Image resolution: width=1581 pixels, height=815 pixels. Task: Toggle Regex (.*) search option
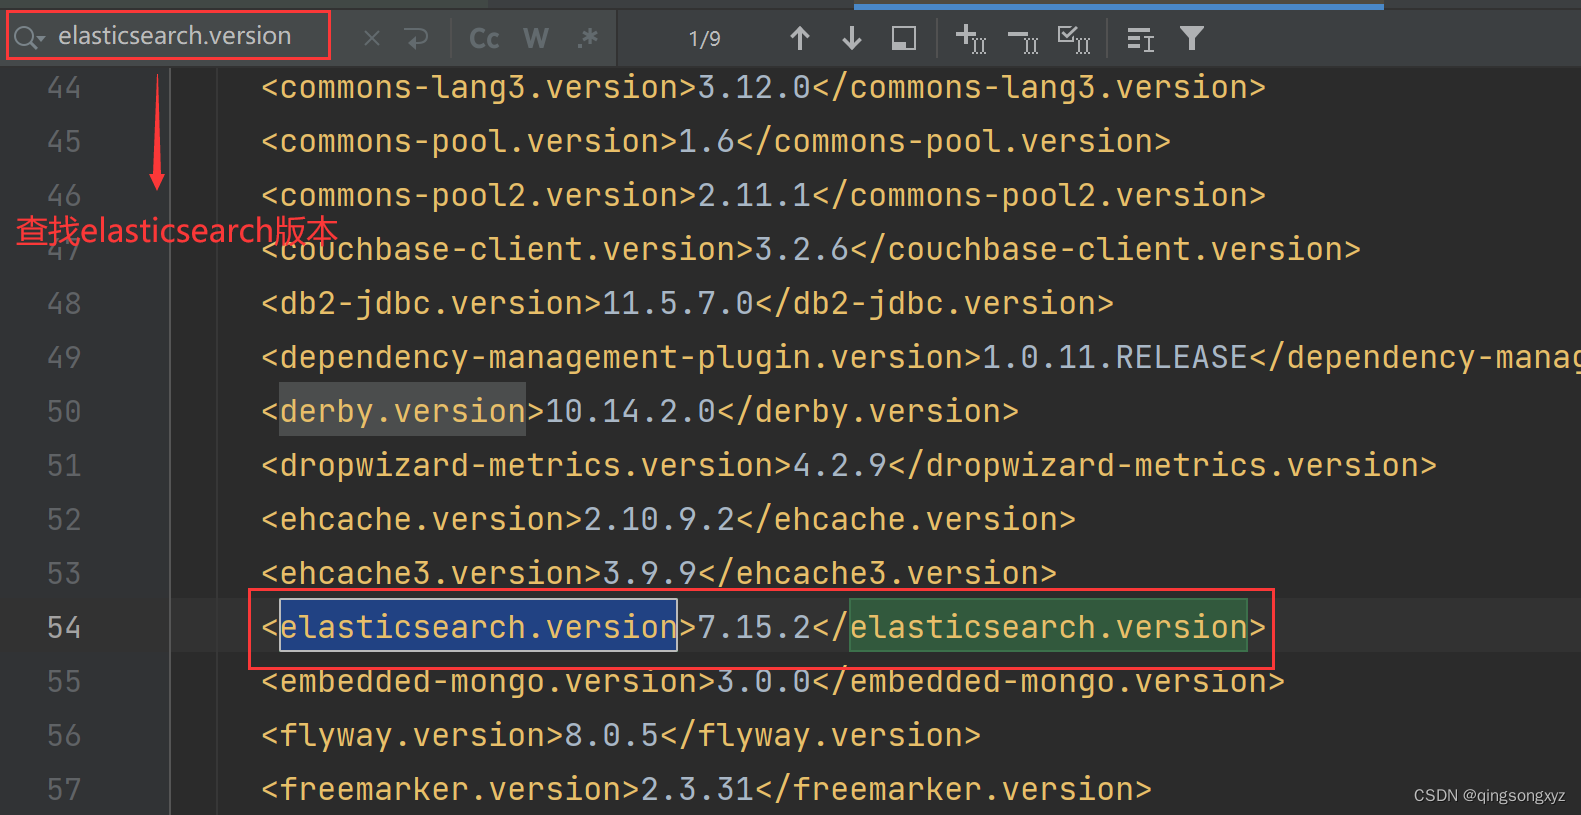588,38
